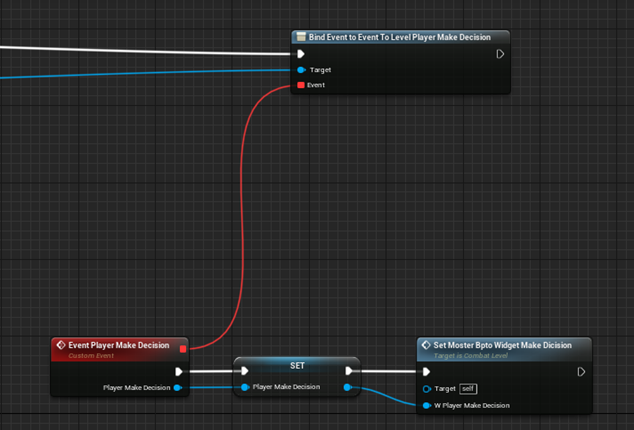
Task: Click the Player Make Decision output pin on custom event
Action: pyautogui.click(x=178, y=388)
